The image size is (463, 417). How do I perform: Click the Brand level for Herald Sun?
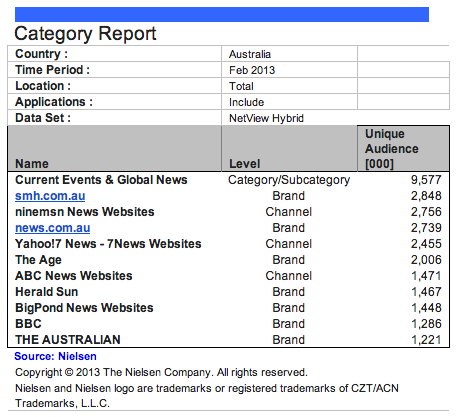click(x=289, y=292)
